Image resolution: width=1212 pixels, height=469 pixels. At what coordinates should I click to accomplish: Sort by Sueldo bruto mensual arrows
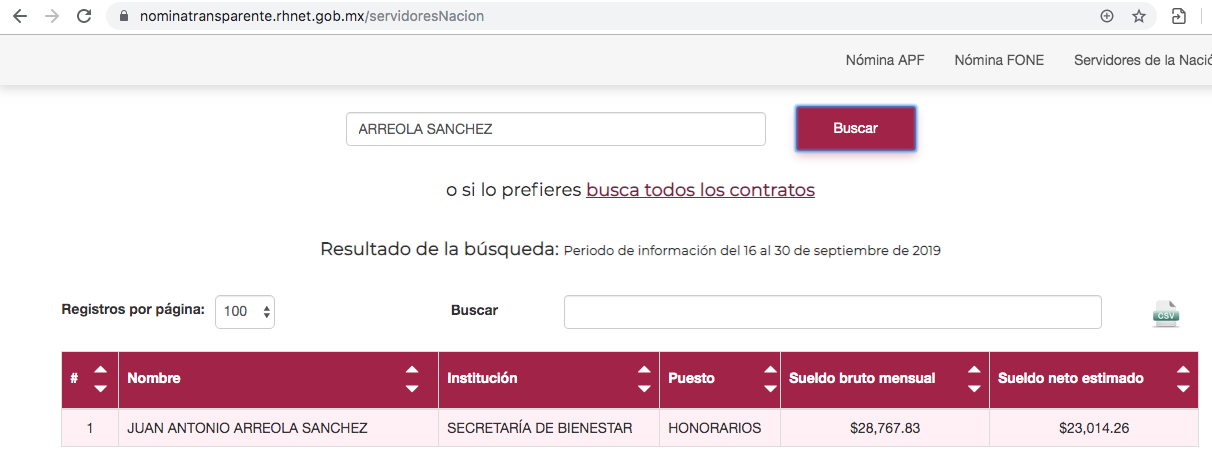coord(974,379)
